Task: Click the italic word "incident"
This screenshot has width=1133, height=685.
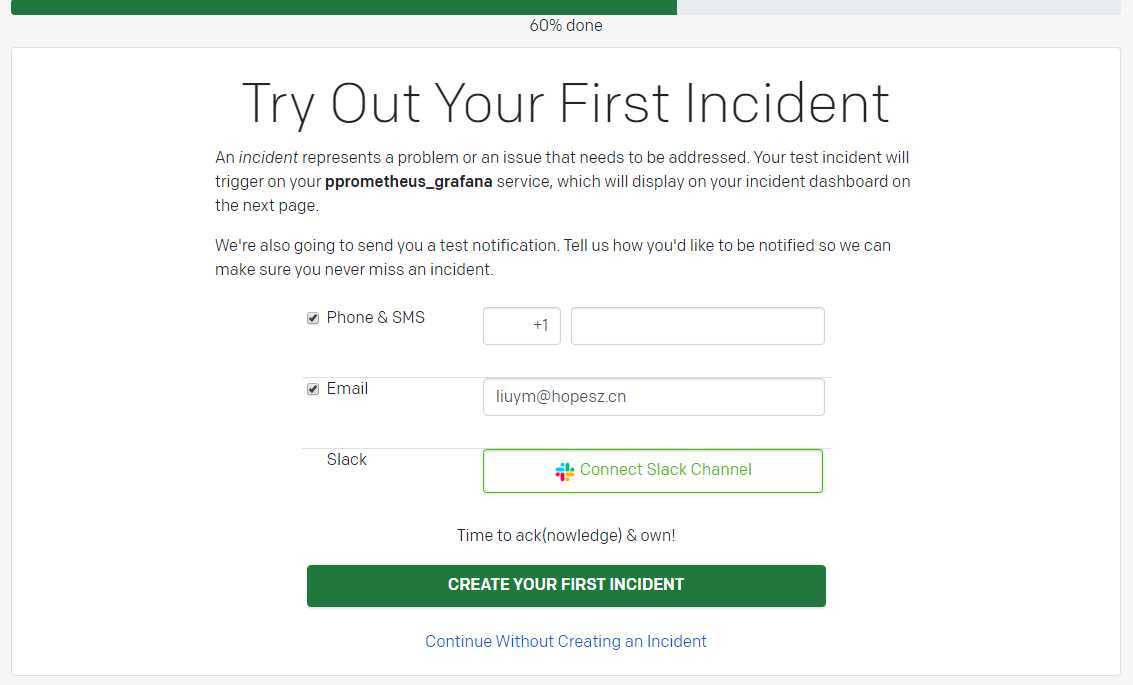Action: tap(268, 158)
